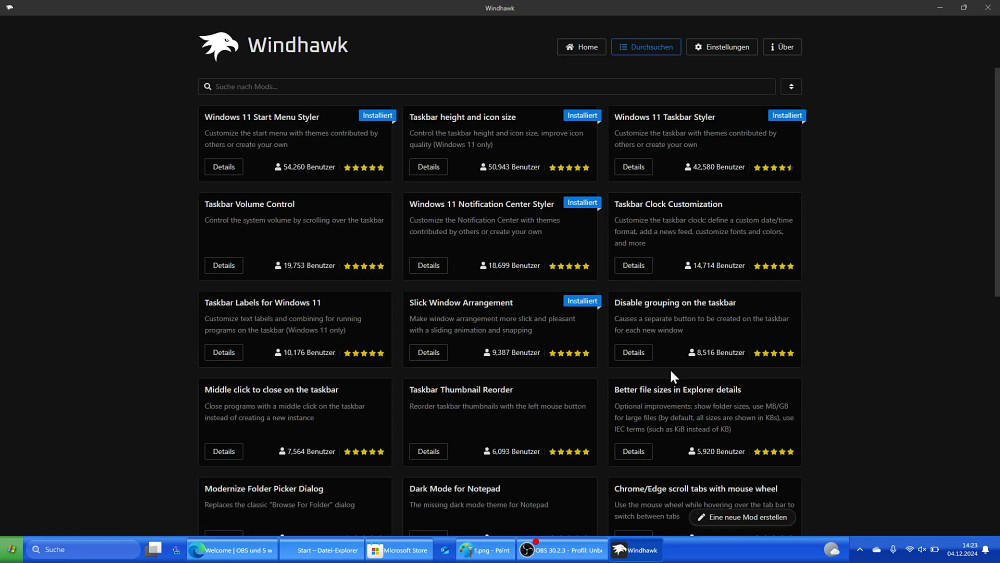Click the star rating of Taskbar Clock Customization

click(x=774, y=266)
